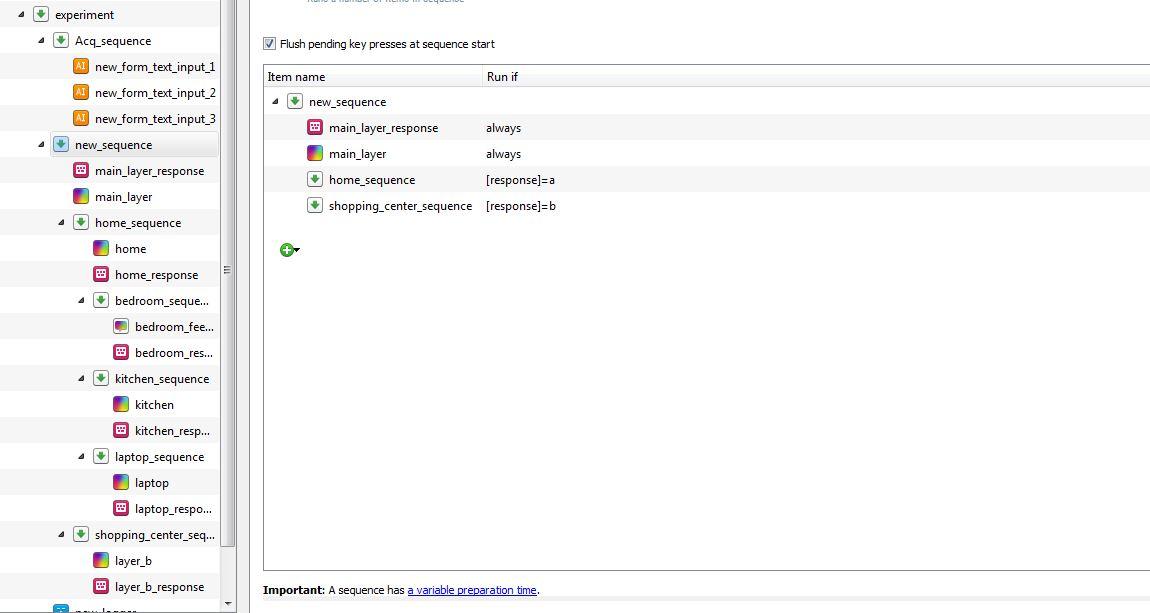This screenshot has height=613, width=1150.
Task: Open the green plus add-item dropdown
Action: [290, 250]
